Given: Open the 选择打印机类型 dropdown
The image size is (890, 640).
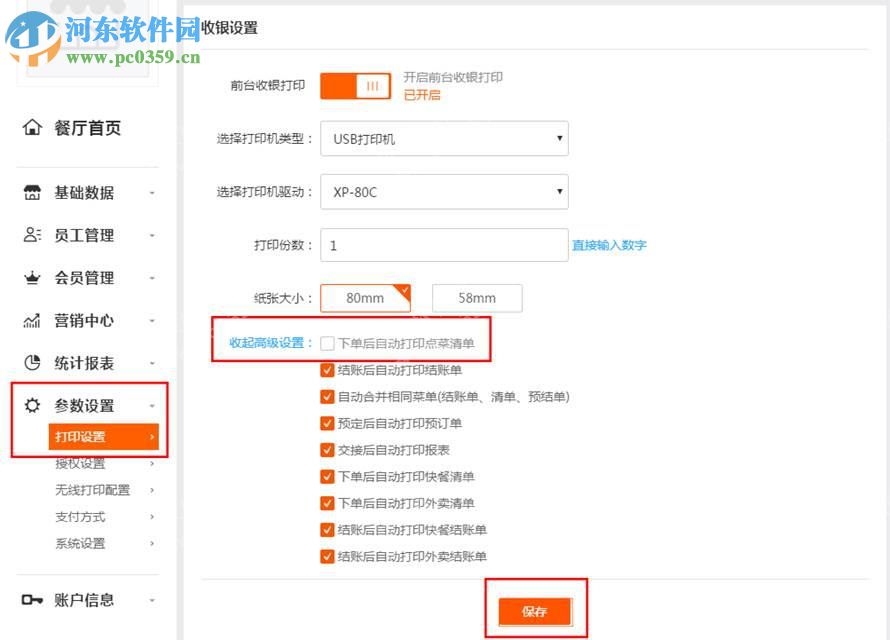Looking at the screenshot, I should coord(444,139).
